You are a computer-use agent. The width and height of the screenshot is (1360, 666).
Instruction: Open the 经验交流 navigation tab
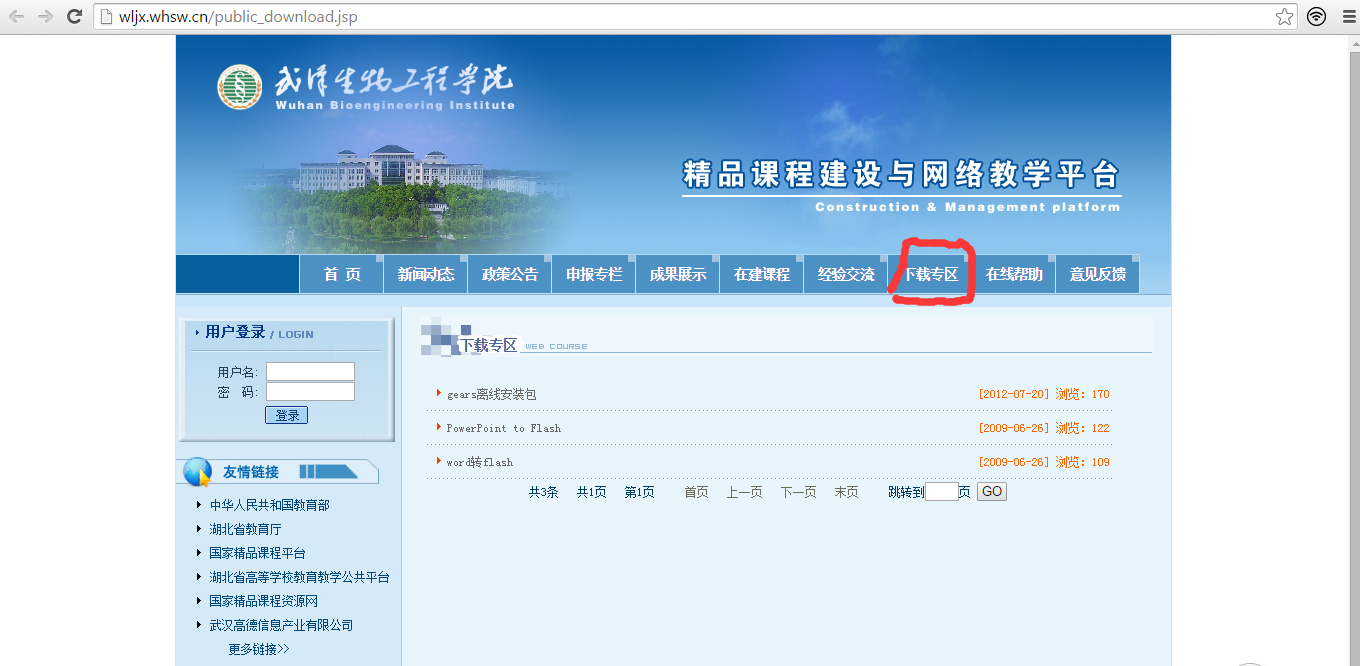pyautogui.click(x=845, y=274)
